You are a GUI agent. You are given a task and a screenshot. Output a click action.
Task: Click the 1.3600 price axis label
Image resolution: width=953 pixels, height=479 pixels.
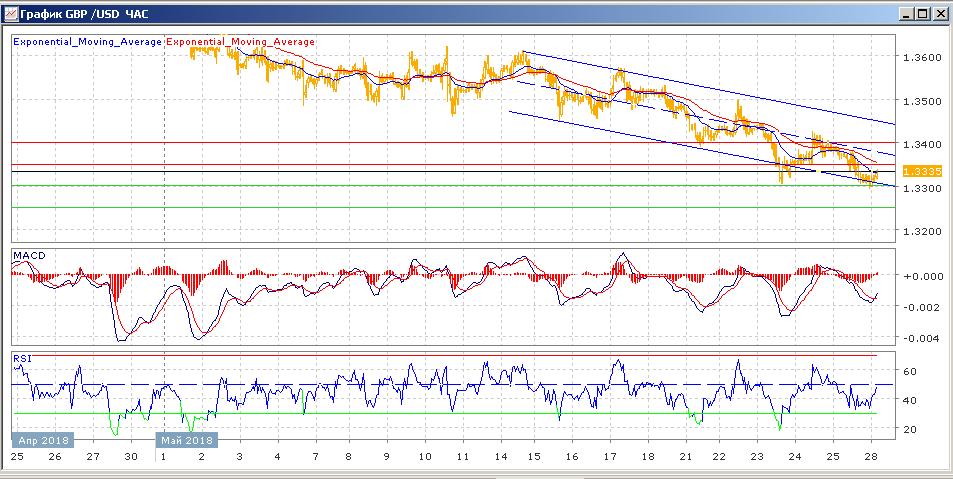pos(921,57)
